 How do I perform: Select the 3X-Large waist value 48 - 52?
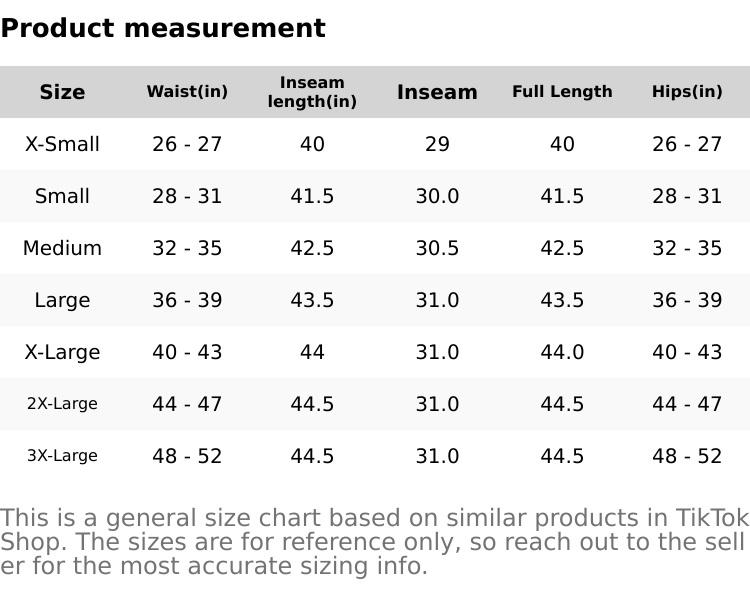tap(187, 456)
